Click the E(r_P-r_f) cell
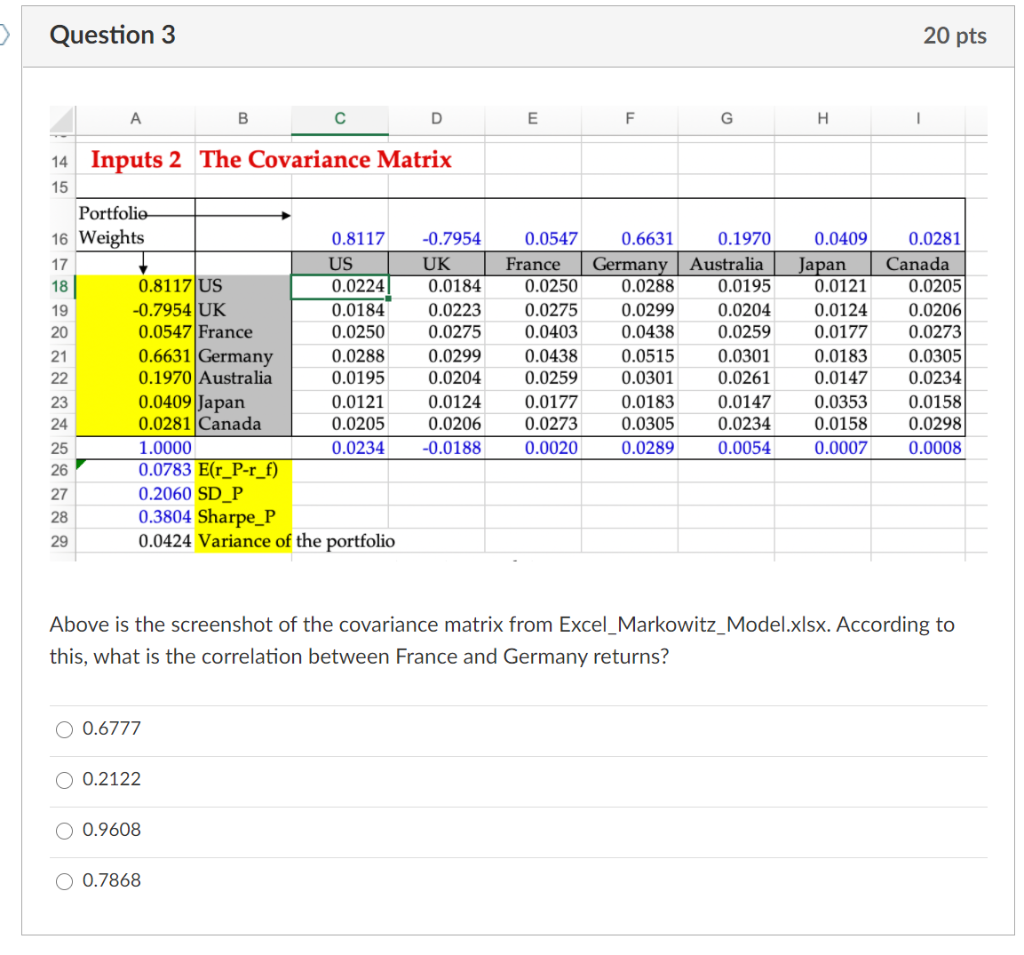 point(240,469)
